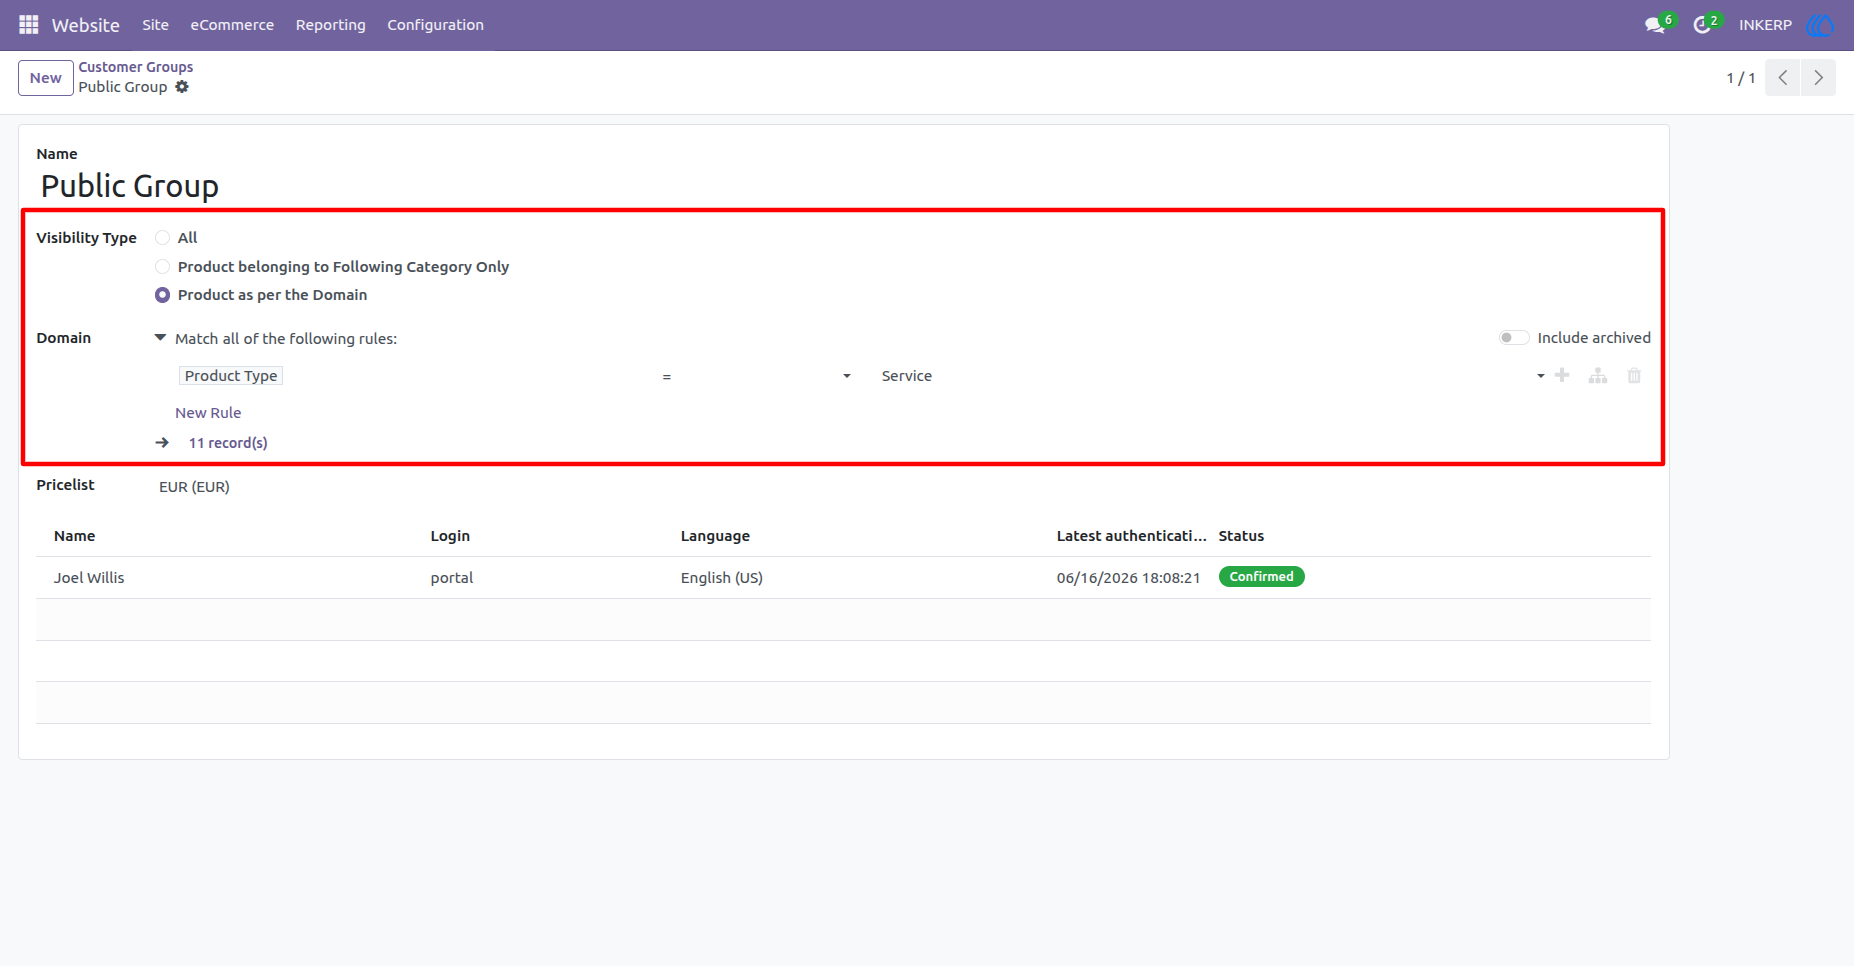
Task: Click the EUR (EUR) pricelist field
Action: click(x=194, y=487)
